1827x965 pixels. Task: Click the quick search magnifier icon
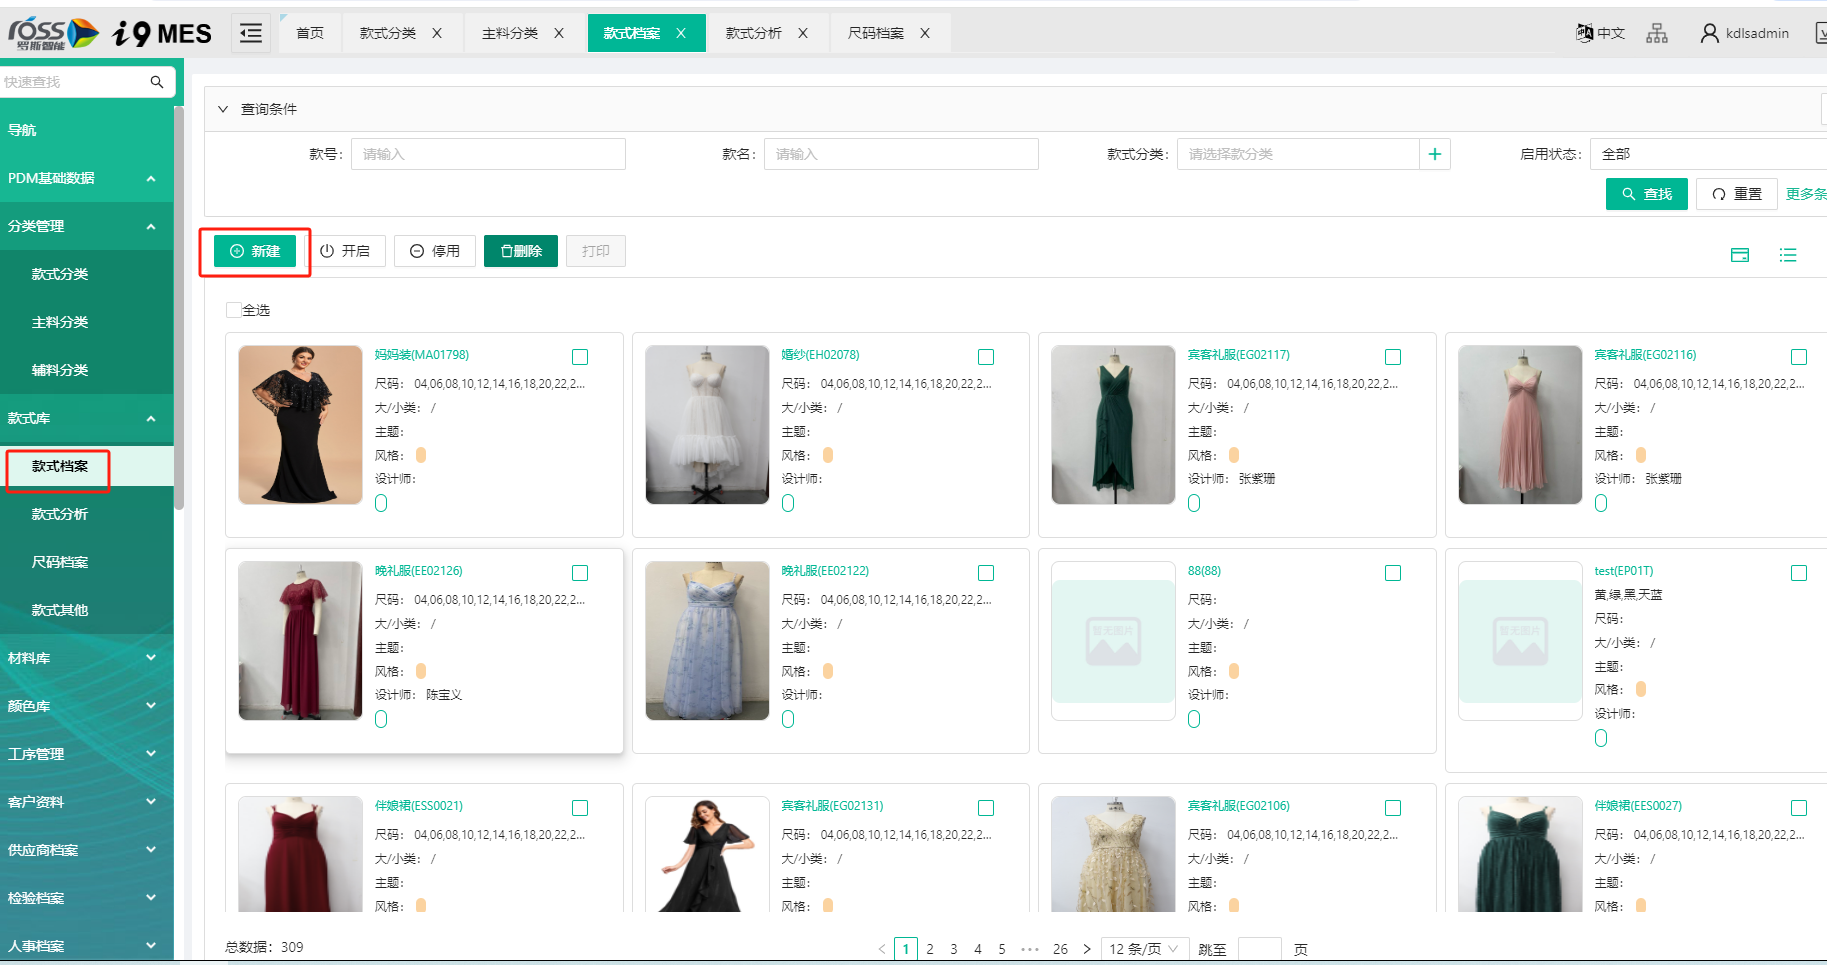(x=157, y=82)
